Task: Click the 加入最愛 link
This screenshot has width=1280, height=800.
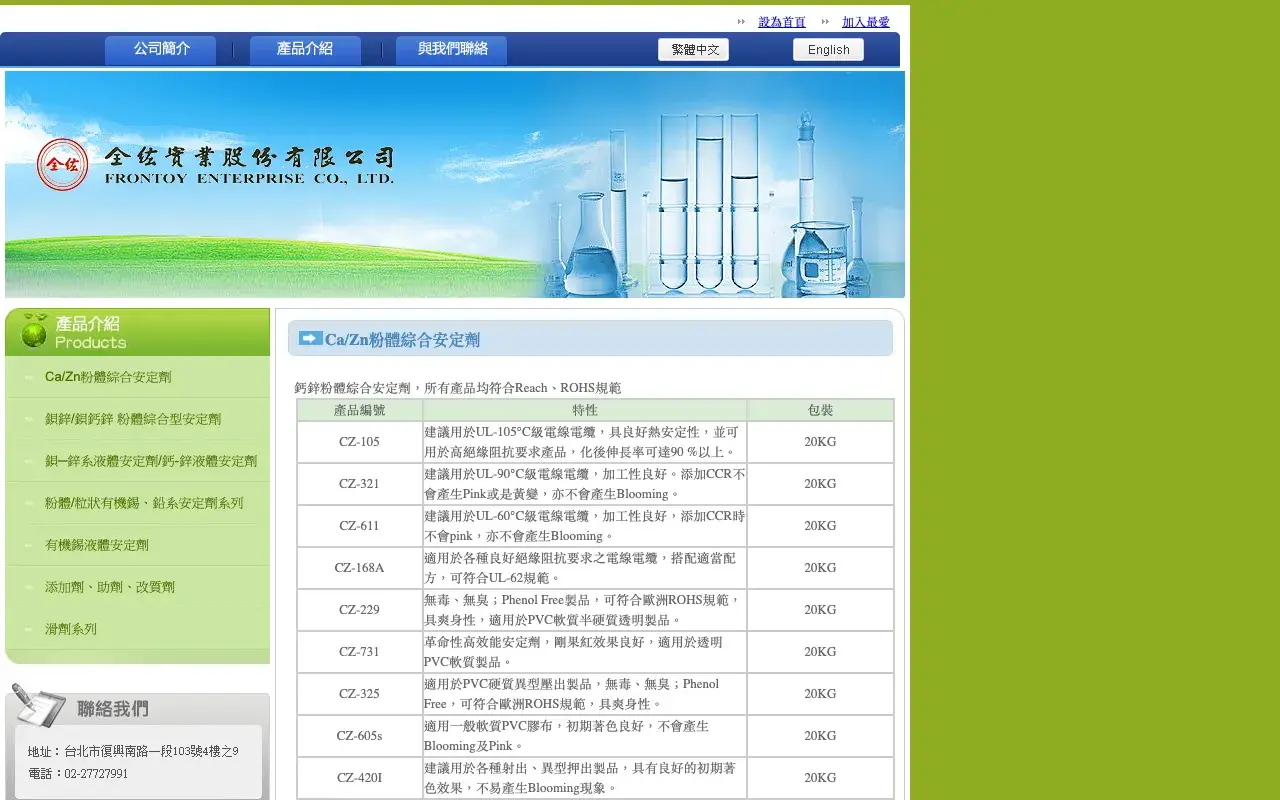Action: [x=866, y=22]
